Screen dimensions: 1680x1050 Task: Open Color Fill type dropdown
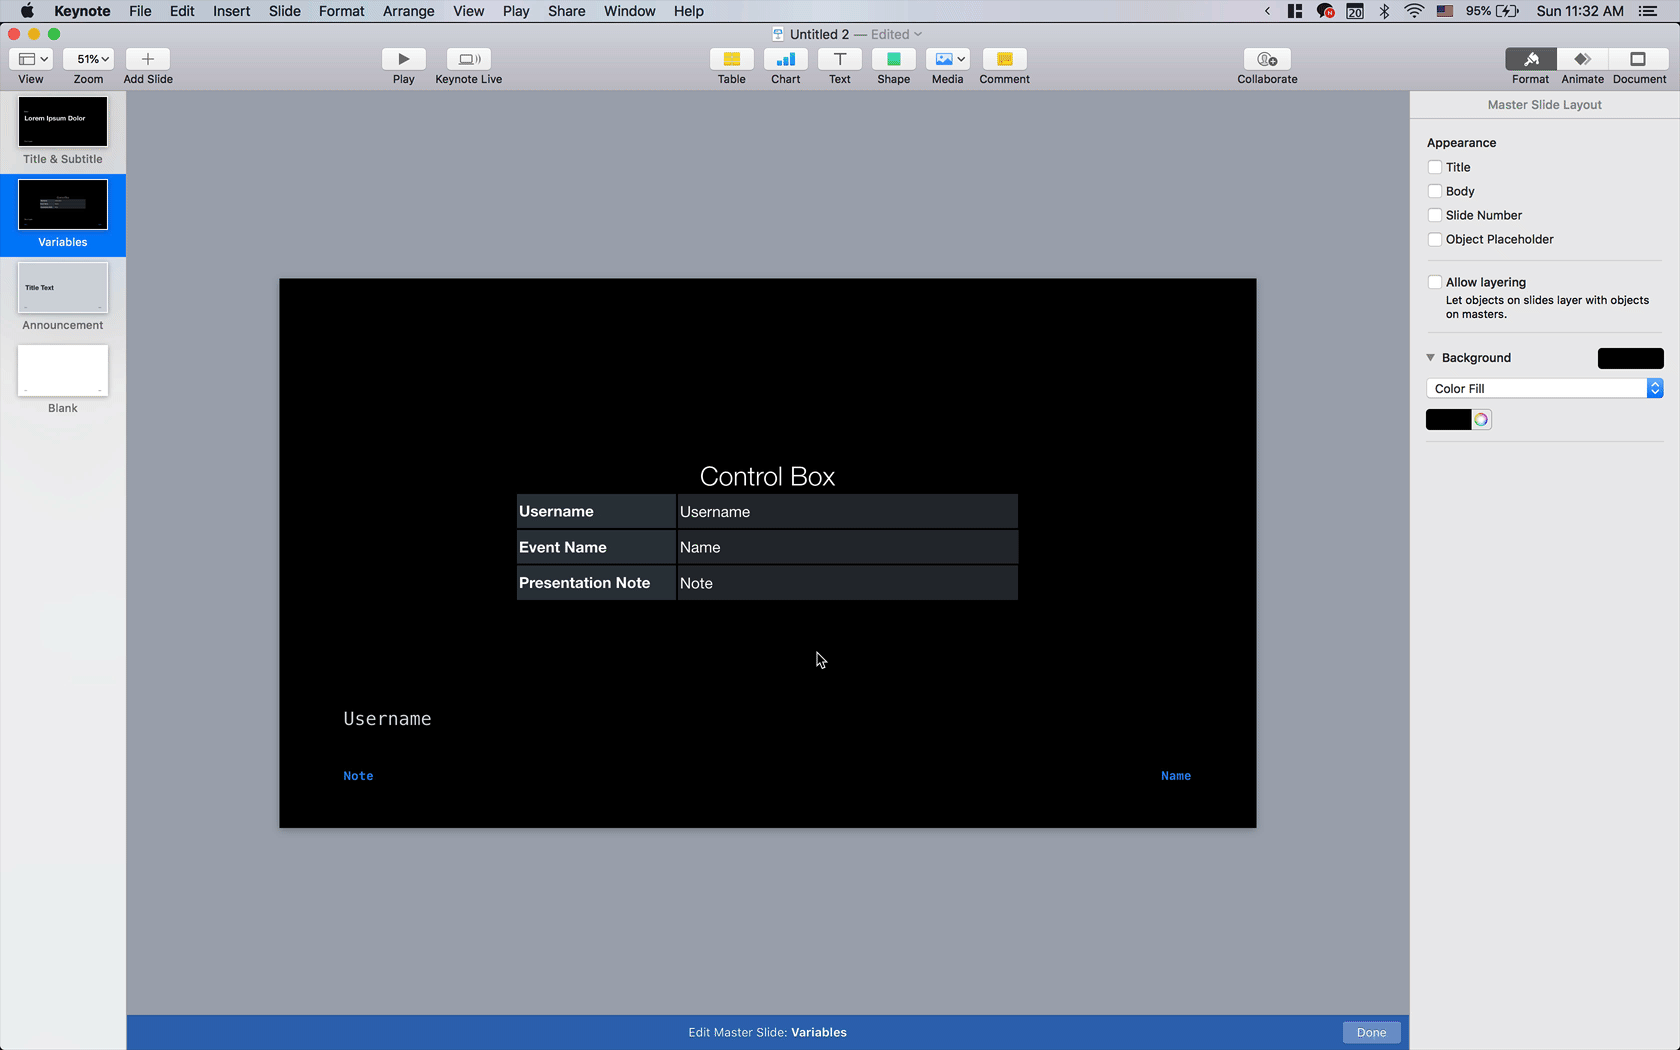[1545, 388]
